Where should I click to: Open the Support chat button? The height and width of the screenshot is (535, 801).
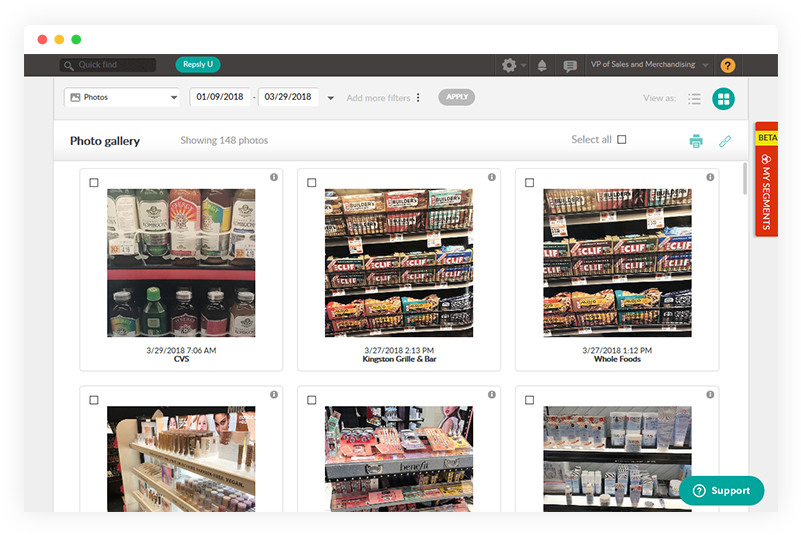tap(721, 491)
